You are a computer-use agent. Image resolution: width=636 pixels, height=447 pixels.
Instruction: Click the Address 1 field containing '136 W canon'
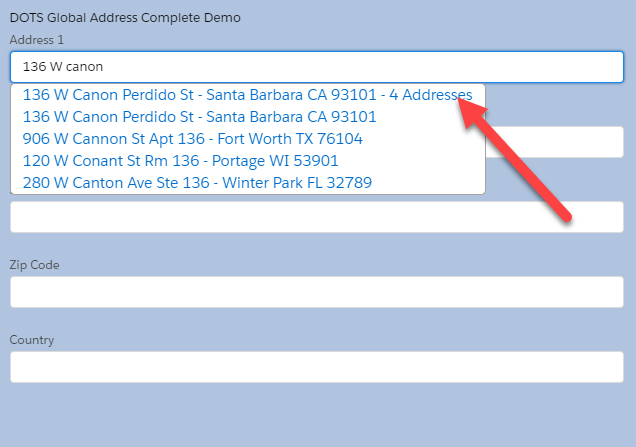[x=316, y=67]
